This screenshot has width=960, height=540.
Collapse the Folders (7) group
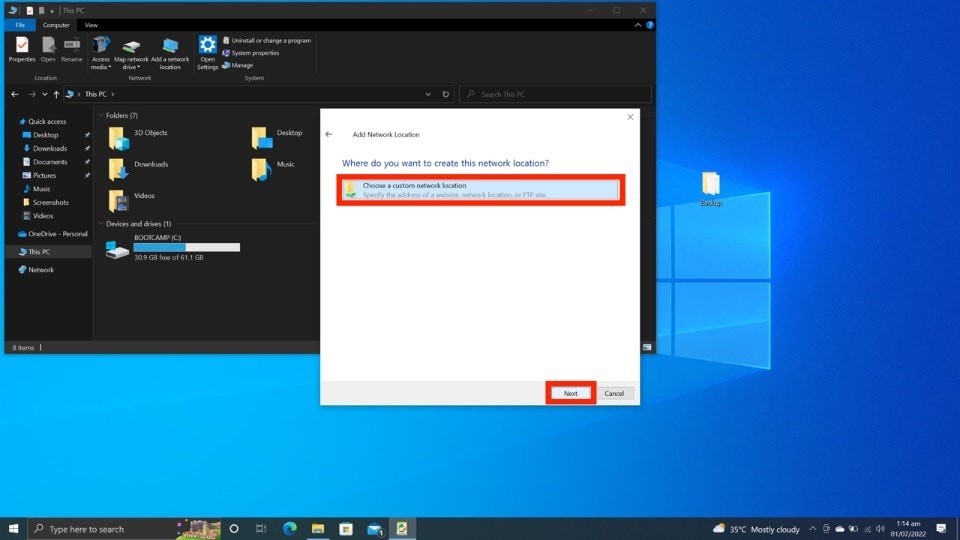pyautogui.click(x=100, y=115)
